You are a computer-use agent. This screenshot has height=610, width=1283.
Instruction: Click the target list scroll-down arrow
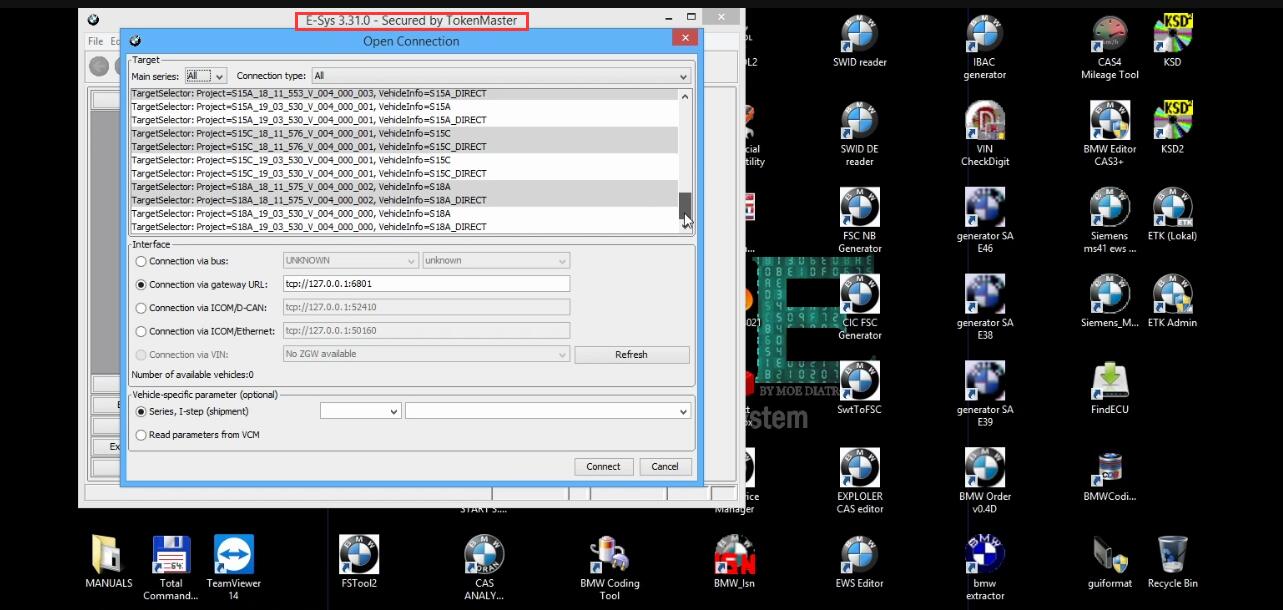click(x=685, y=226)
